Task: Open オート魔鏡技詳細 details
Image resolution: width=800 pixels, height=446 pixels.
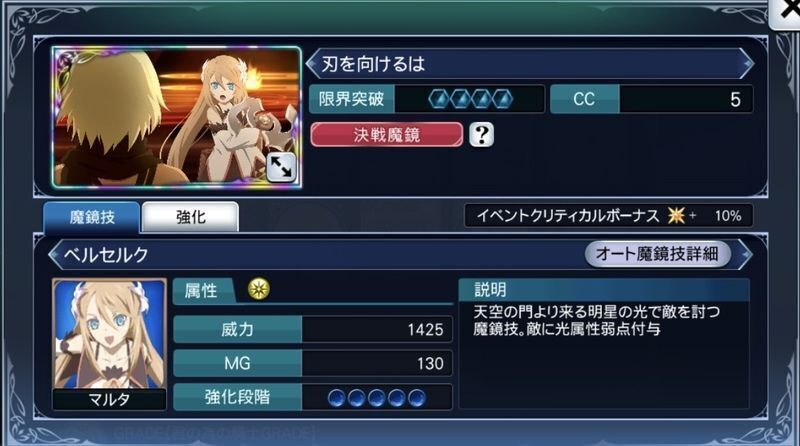Action: [x=657, y=254]
